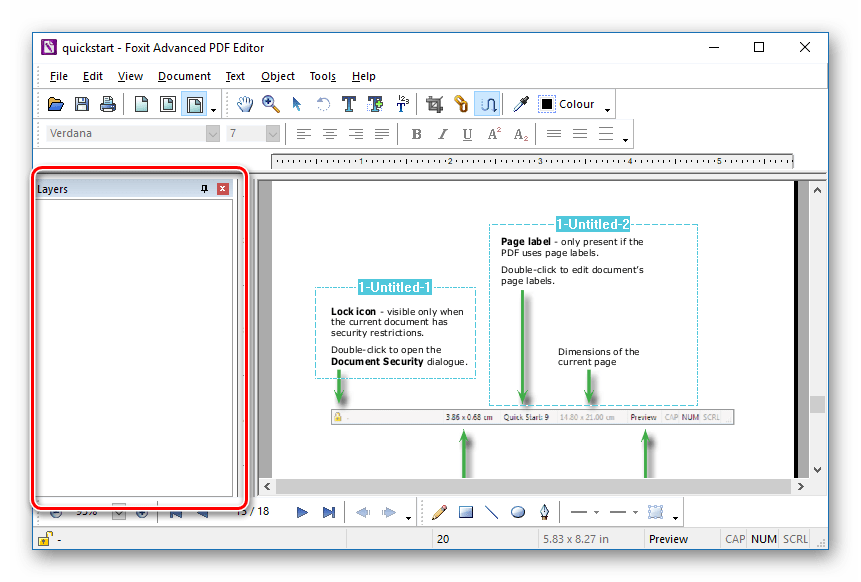Close the Layers panel
861x582 pixels.
click(x=222, y=189)
